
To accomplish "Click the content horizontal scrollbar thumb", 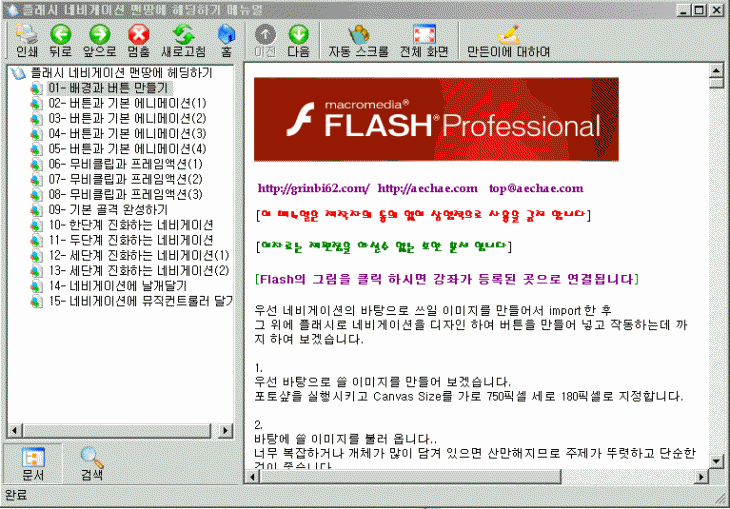I will point(410,477).
